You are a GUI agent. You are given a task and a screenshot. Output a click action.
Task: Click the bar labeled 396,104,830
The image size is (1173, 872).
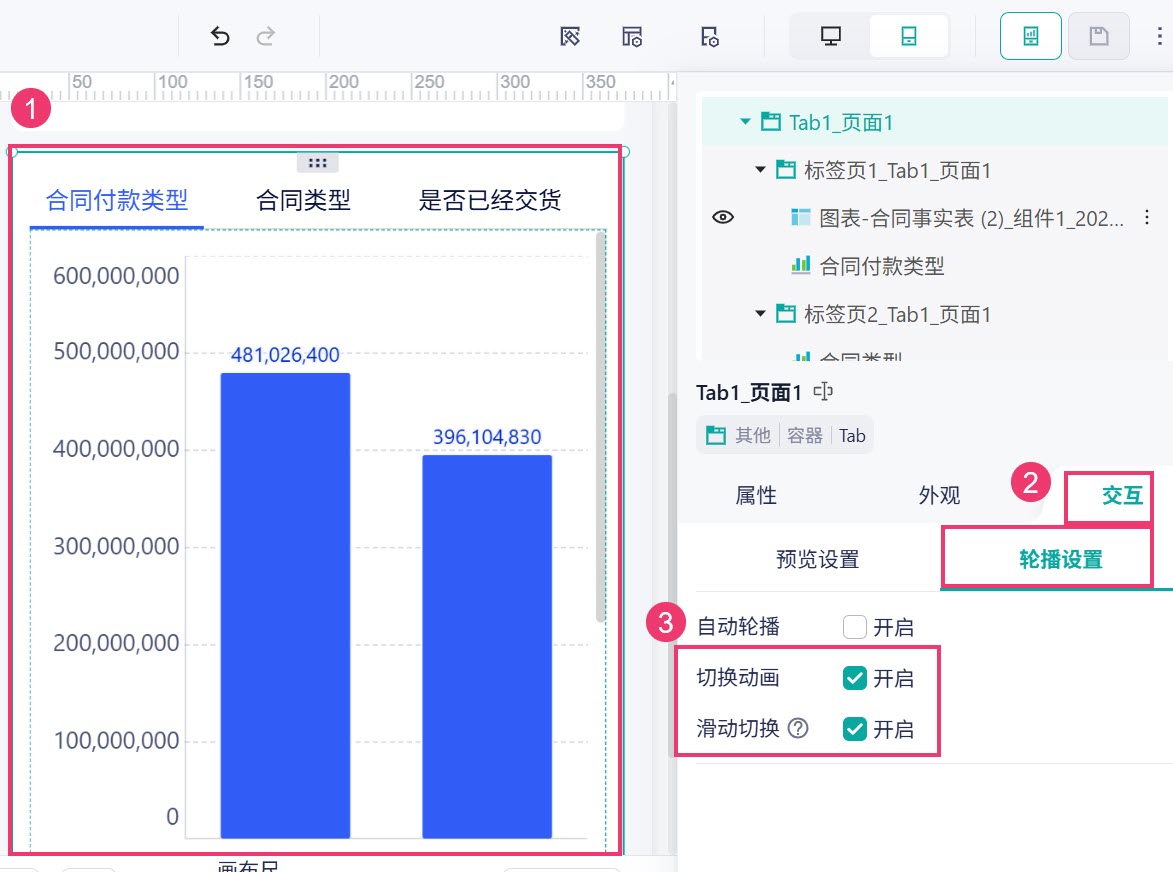487,646
